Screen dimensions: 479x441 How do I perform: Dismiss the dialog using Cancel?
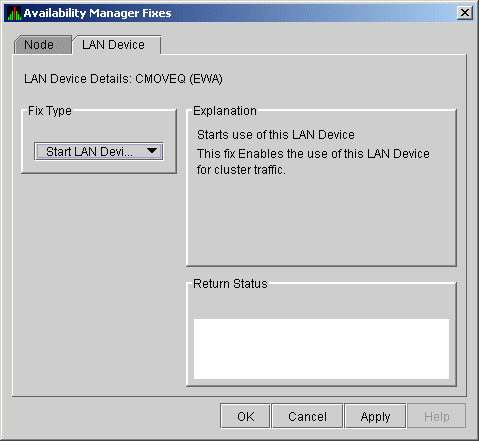click(307, 416)
